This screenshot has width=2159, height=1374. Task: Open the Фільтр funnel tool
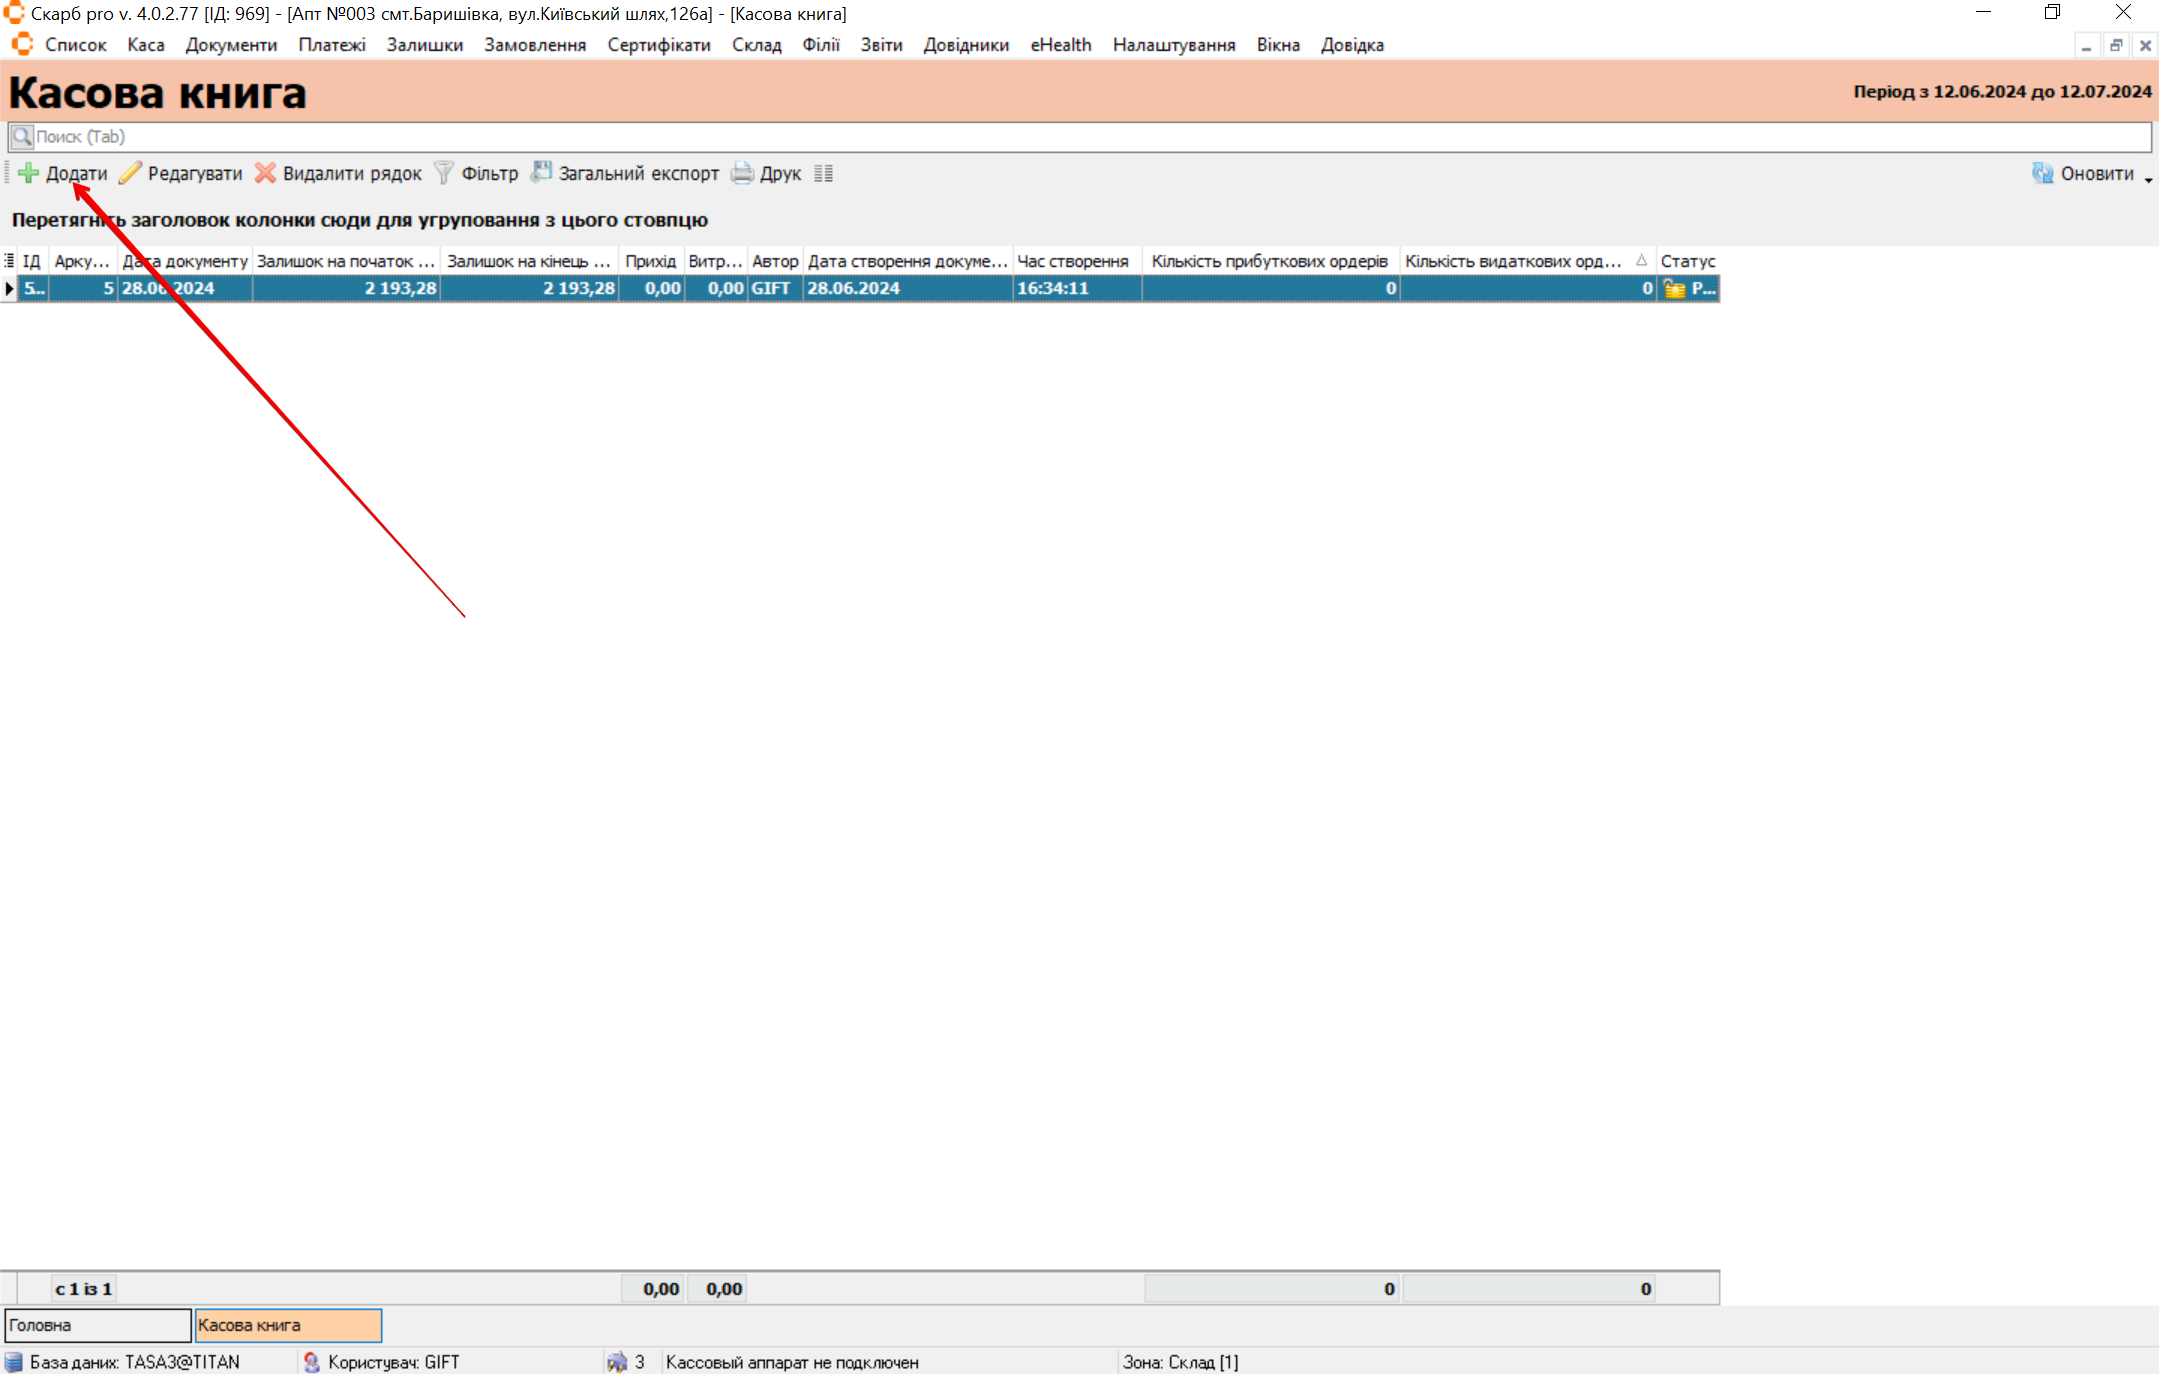pyautogui.click(x=444, y=173)
